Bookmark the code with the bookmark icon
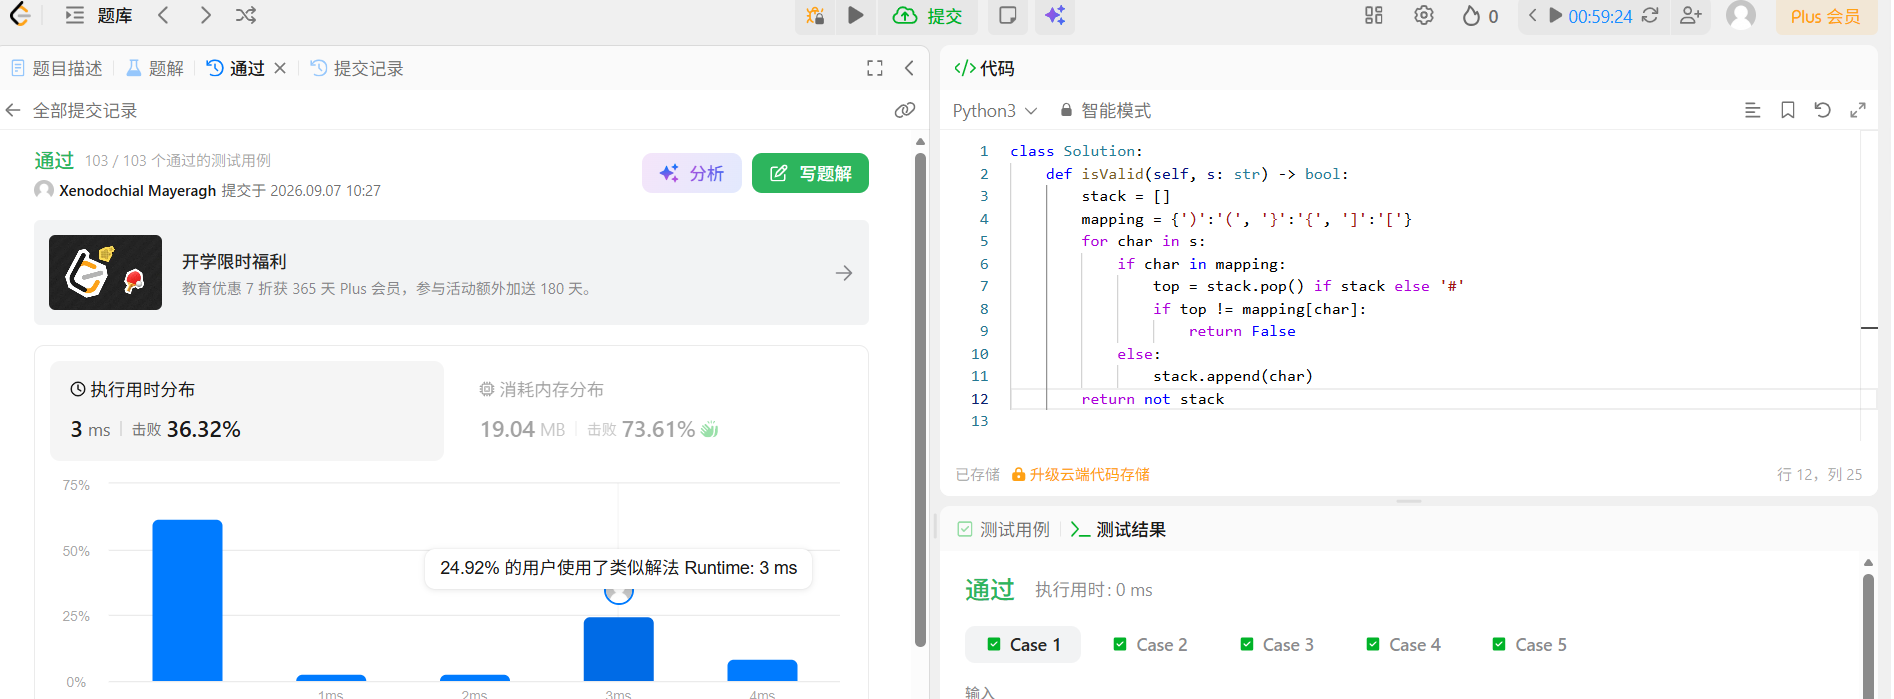This screenshot has height=699, width=1894. (x=1788, y=110)
